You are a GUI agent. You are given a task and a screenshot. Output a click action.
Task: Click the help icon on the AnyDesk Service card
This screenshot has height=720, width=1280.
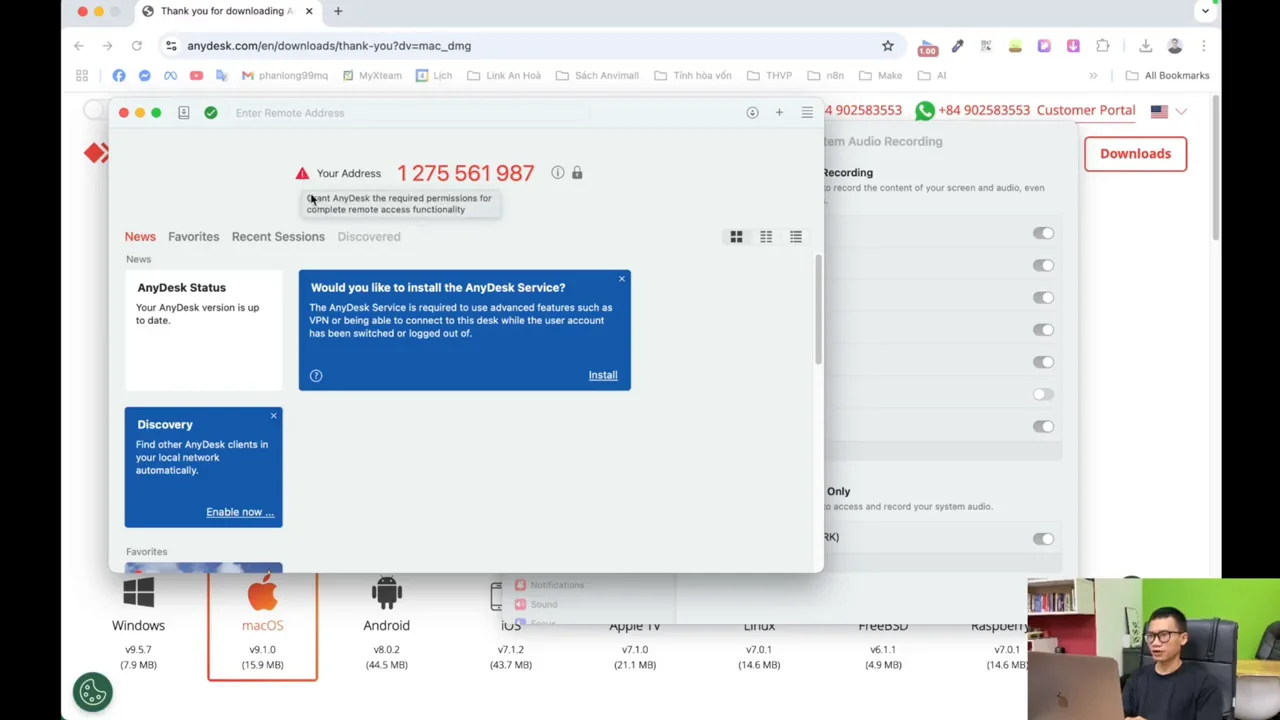316,375
